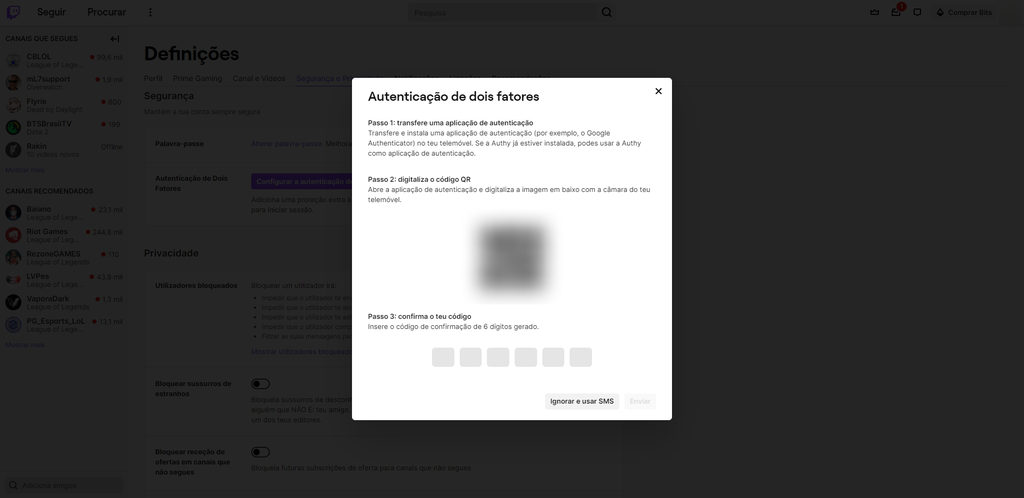Open Rakin channel avatar
The image size is (1024, 498).
pyautogui.click(x=13, y=150)
